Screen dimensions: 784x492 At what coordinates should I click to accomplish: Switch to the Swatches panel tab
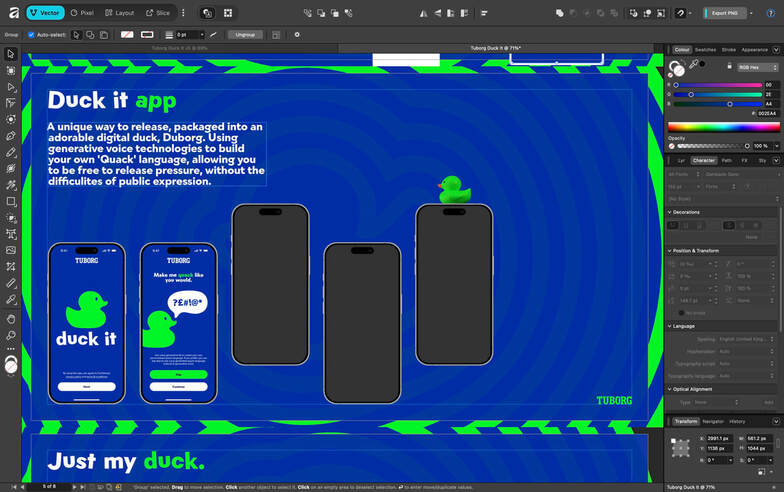[x=705, y=49]
